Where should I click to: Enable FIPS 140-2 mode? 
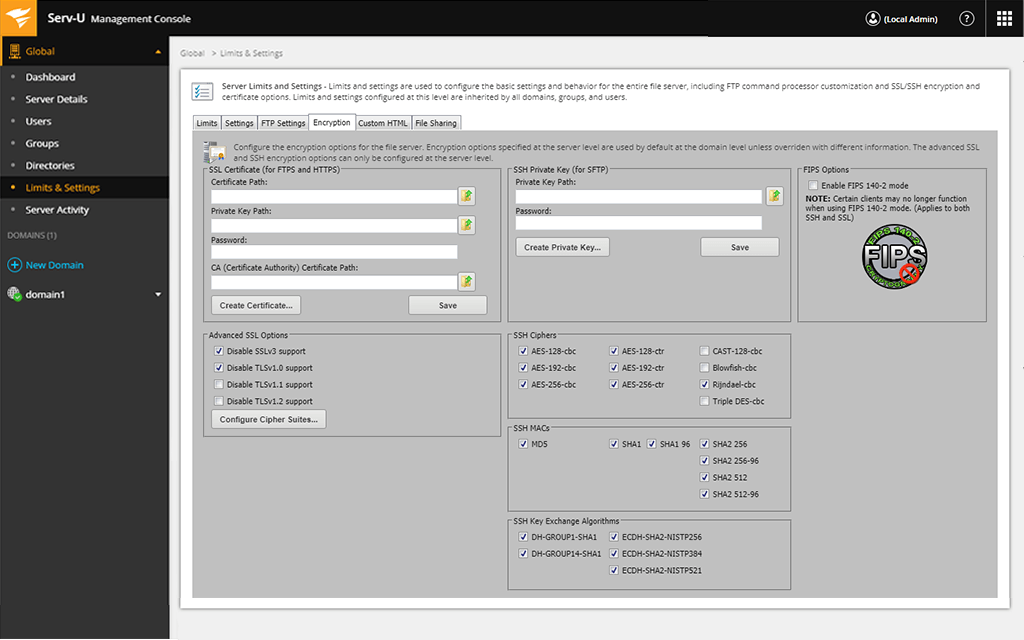click(814, 183)
